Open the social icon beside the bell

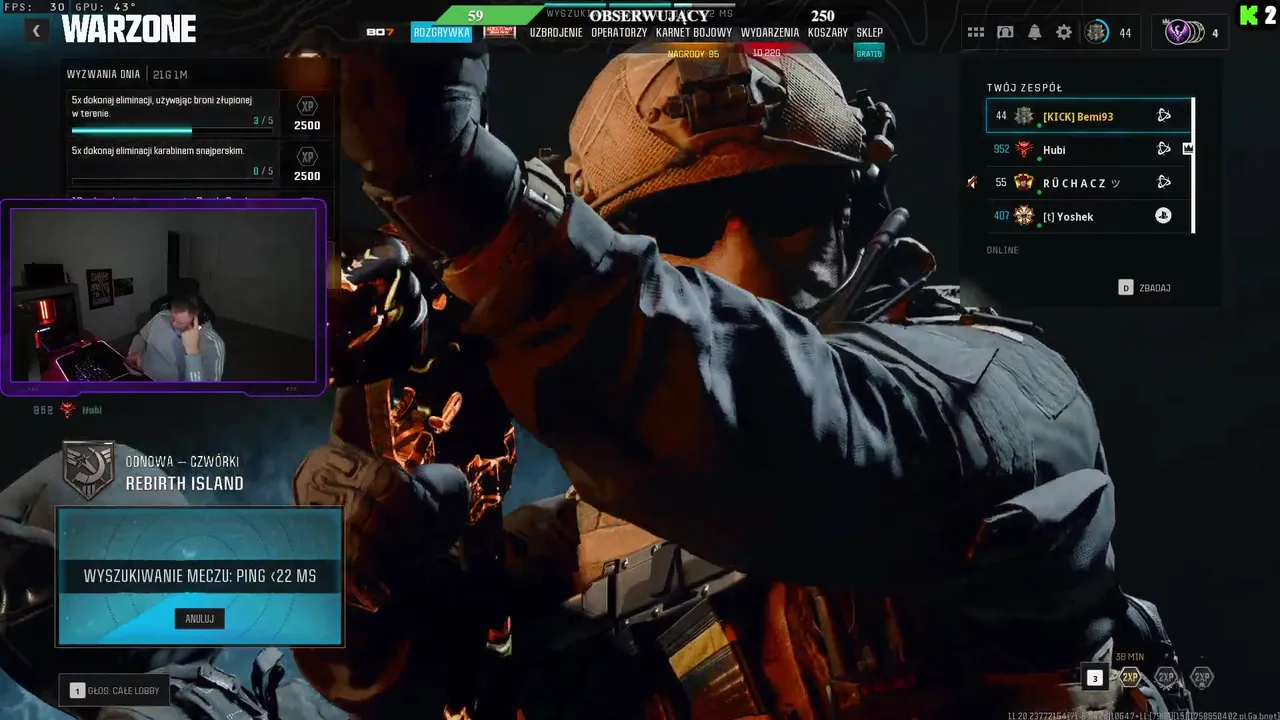(x=1005, y=32)
